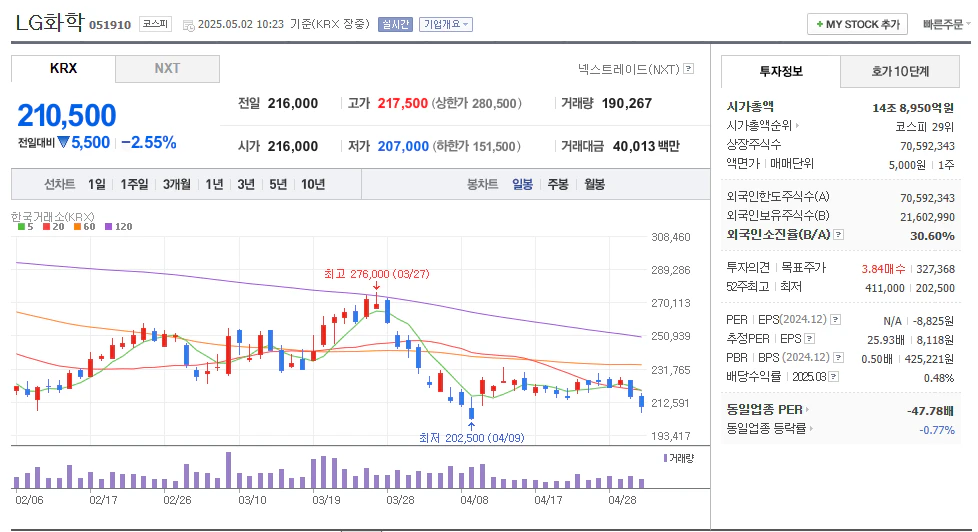Image resolution: width=978 pixels, height=532 pixels.
Task: Open the 배당수익률 2025.03 help icon
Action: click(834, 377)
